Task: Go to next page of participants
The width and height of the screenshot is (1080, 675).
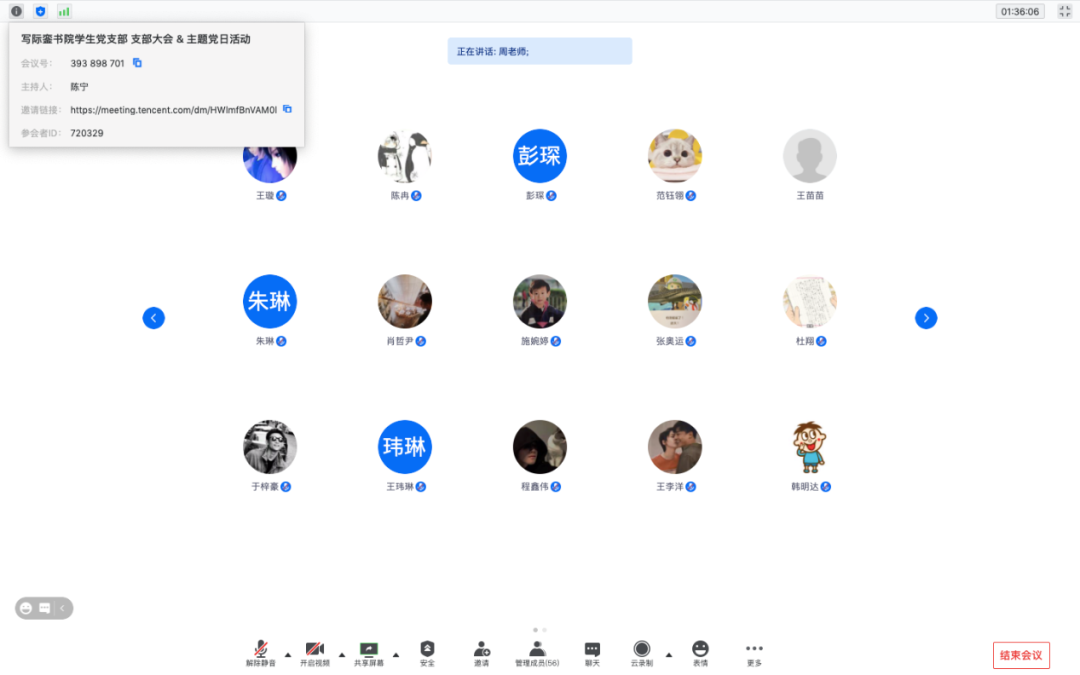Action: tap(926, 318)
